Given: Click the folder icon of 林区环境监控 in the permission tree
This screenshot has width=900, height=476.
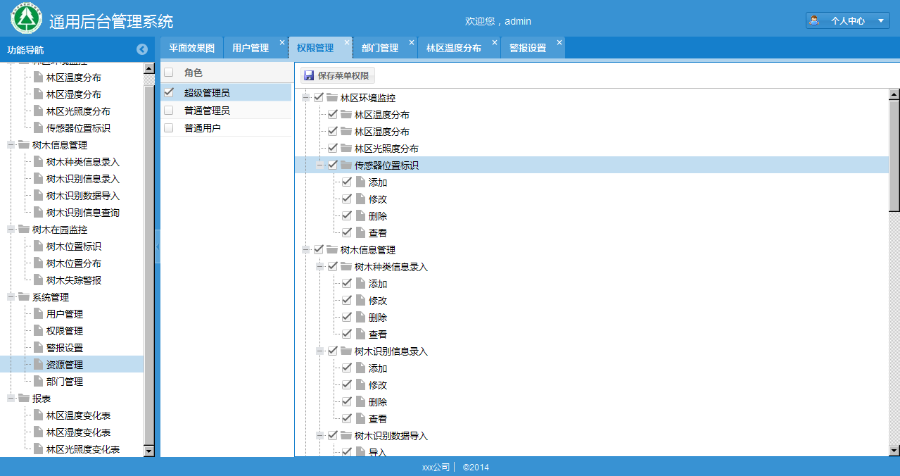Looking at the screenshot, I should [332, 98].
